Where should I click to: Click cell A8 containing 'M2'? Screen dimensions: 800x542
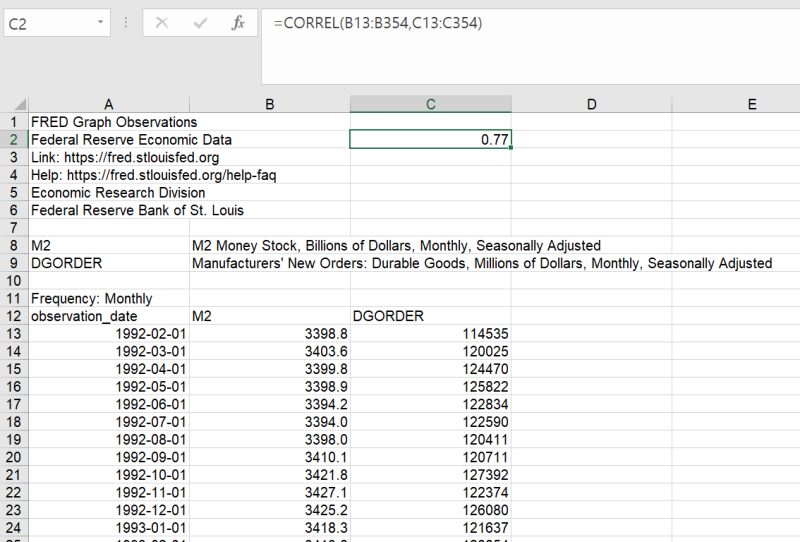coord(109,245)
